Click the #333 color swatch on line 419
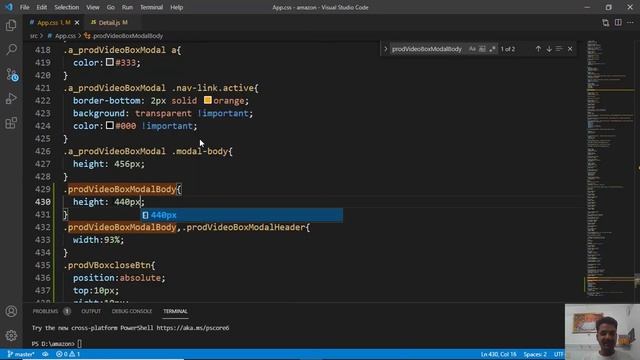Viewport: 640px width, 360px height. coord(110,62)
